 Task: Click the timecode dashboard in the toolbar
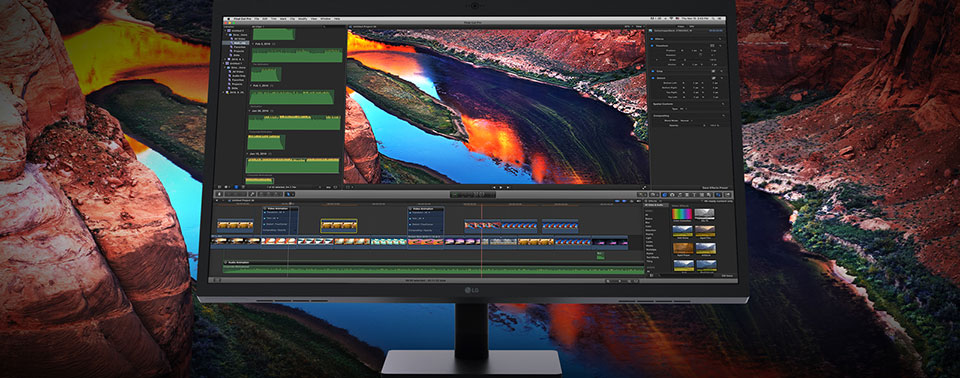tap(473, 194)
